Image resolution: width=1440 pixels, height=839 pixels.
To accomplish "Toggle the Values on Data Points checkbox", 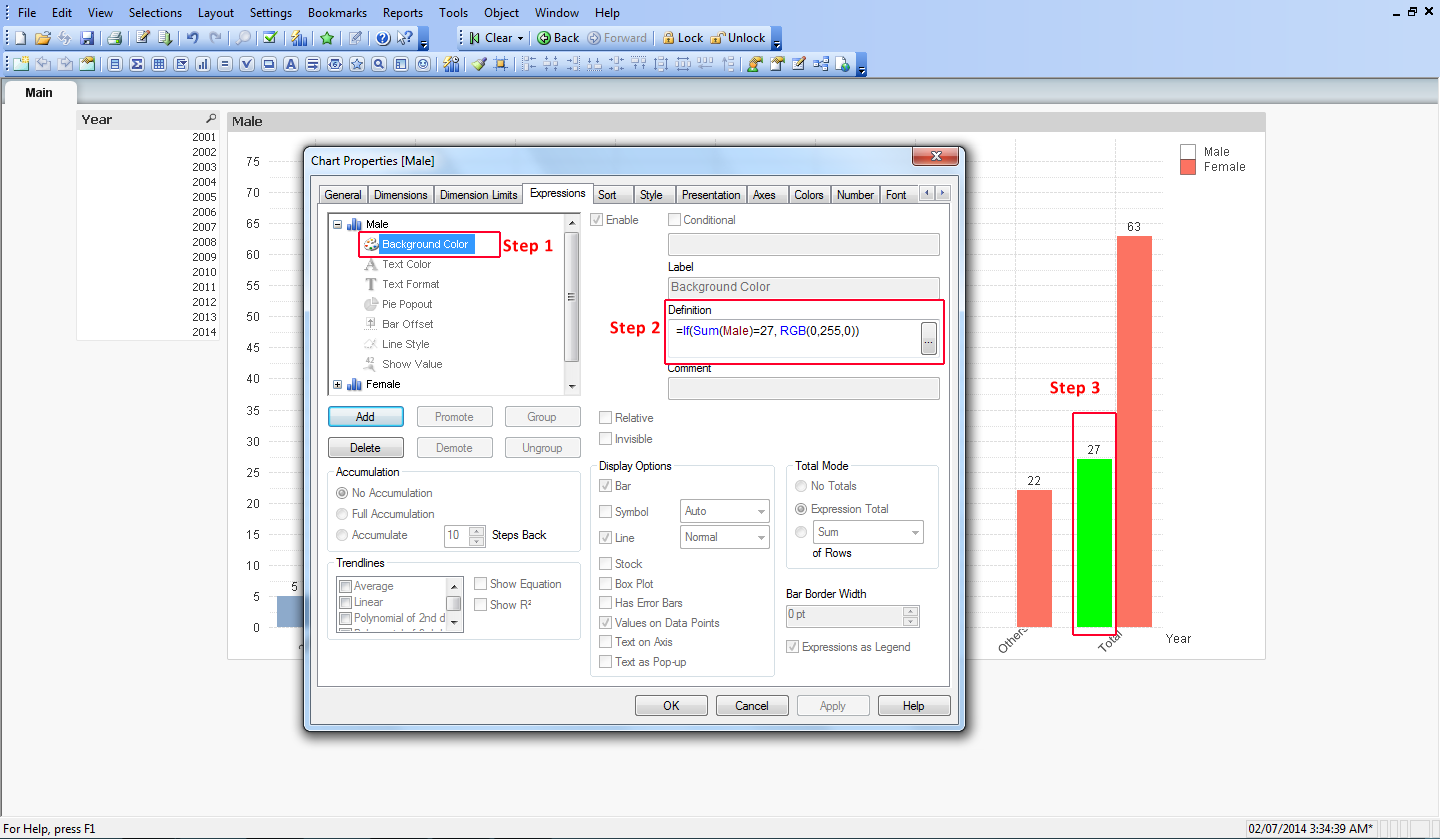I will (x=606, y=623).
